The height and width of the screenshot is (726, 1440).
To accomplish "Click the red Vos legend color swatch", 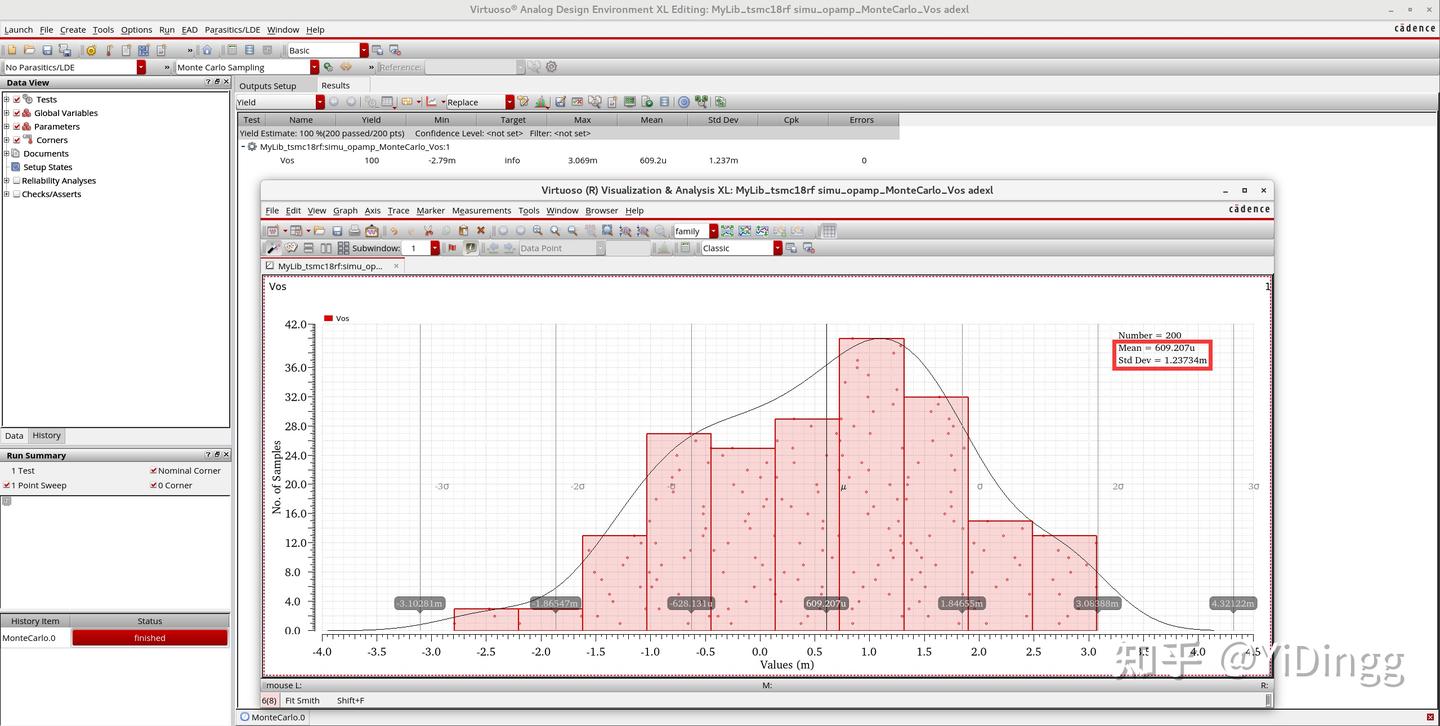I will click(328, 318).
